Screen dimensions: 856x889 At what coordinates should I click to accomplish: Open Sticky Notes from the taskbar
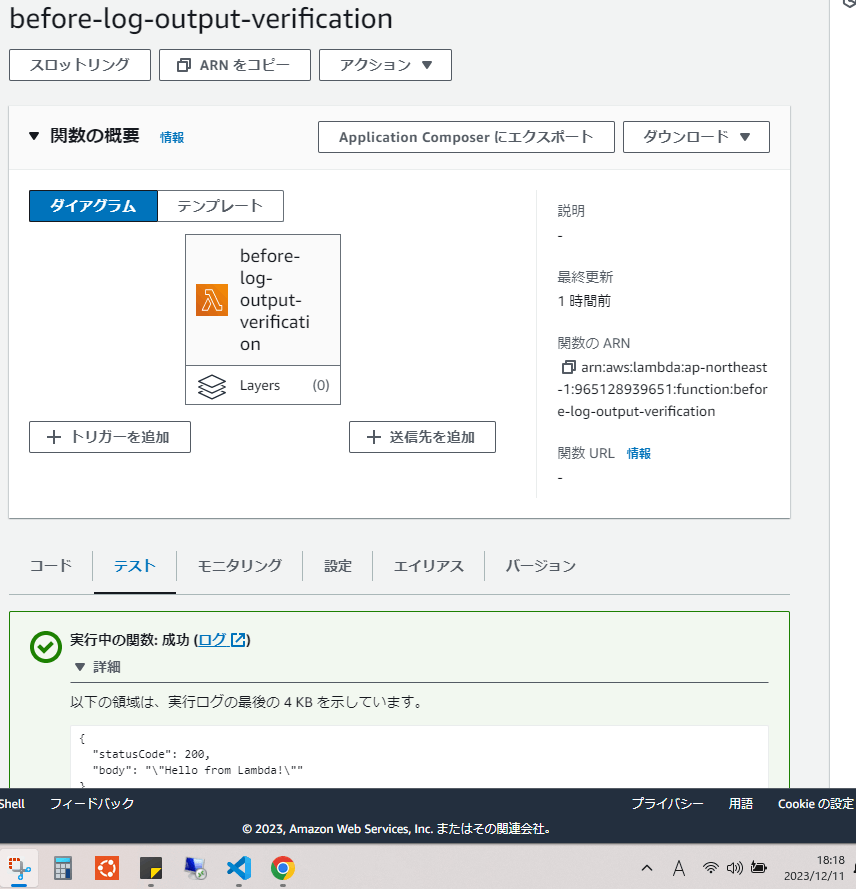[151, 868]
